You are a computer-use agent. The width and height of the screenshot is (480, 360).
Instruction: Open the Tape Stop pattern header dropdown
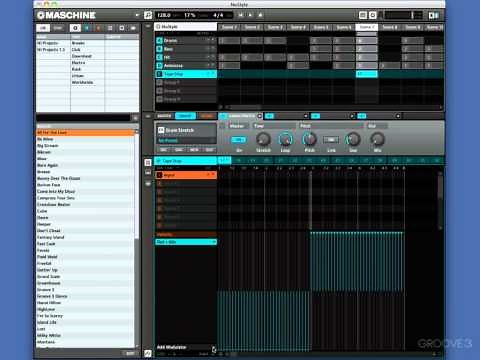tap(185, 161)
